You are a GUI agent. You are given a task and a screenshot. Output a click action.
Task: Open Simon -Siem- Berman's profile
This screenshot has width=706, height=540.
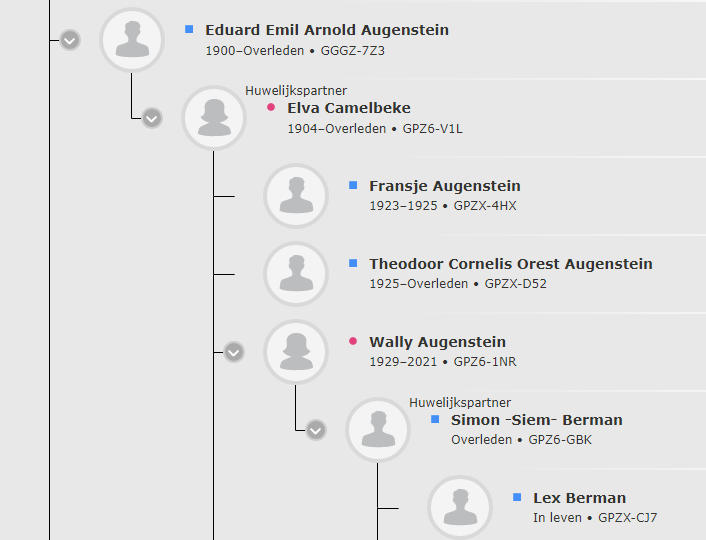coord(537,420)
